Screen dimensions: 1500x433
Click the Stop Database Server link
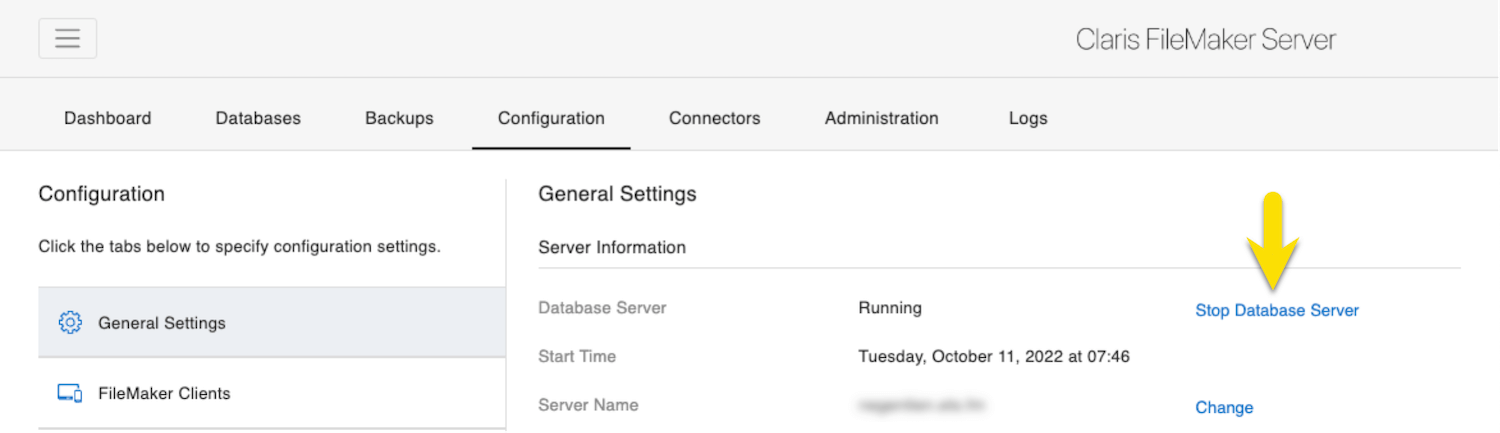[x=1277, y=311]
